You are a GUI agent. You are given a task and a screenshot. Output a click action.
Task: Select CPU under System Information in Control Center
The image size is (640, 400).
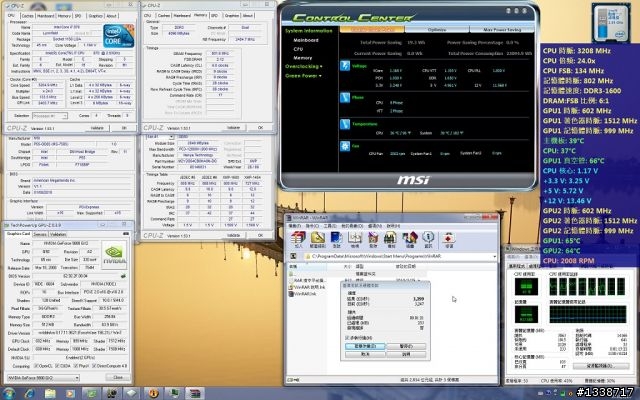[298, 49]
